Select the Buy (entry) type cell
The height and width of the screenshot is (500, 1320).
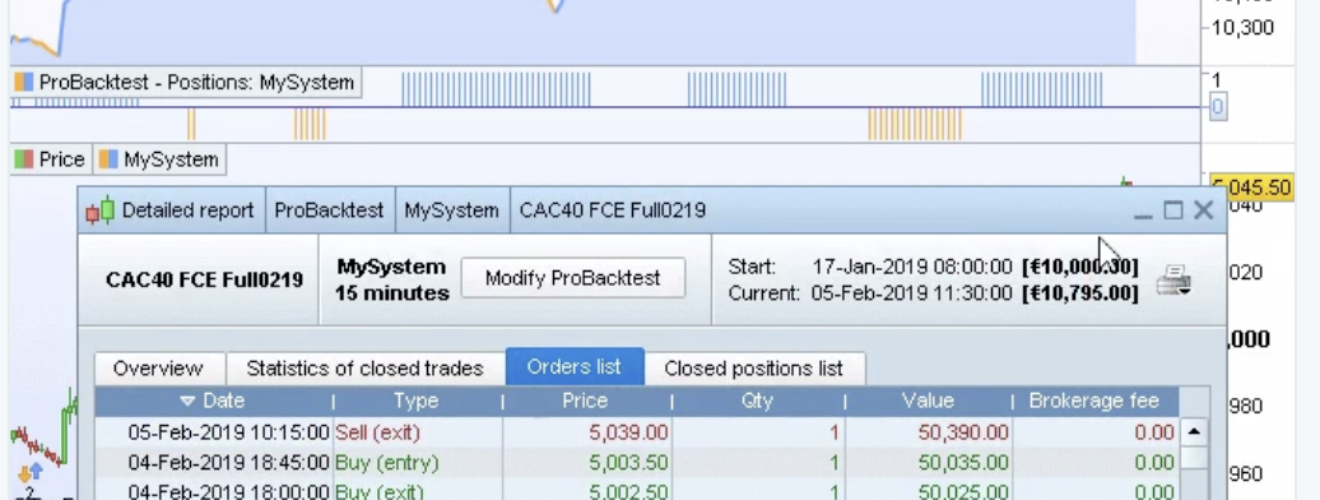click(386, 463)
